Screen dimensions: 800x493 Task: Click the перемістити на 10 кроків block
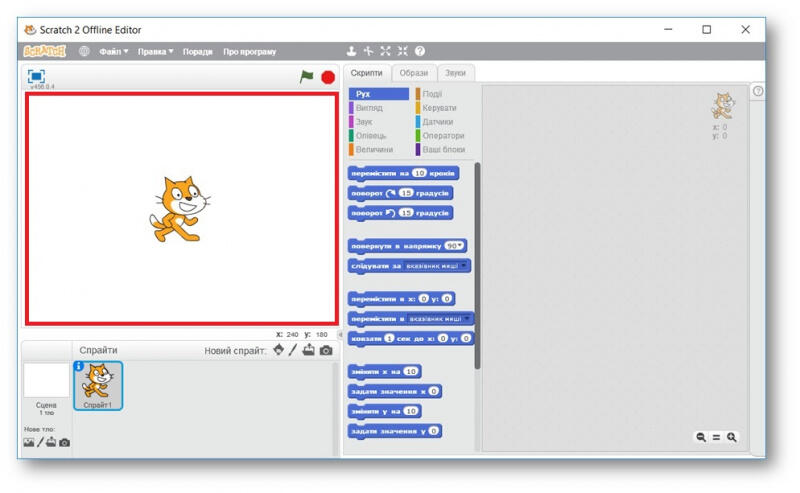coord(403,174)
